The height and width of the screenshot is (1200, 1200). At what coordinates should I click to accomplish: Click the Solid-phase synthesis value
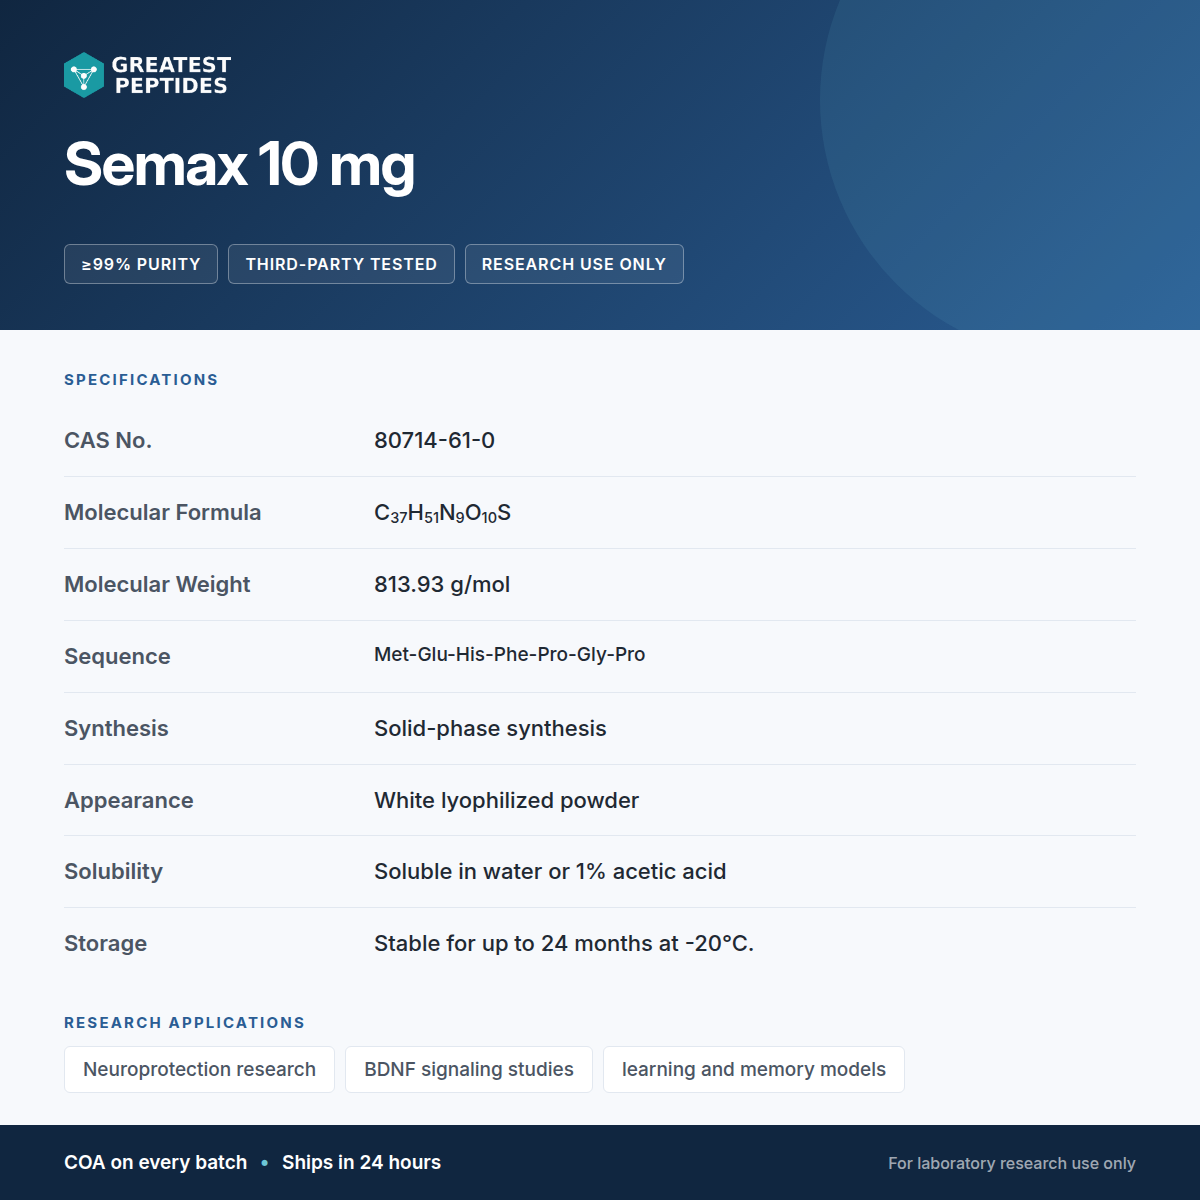coord(490,728)
